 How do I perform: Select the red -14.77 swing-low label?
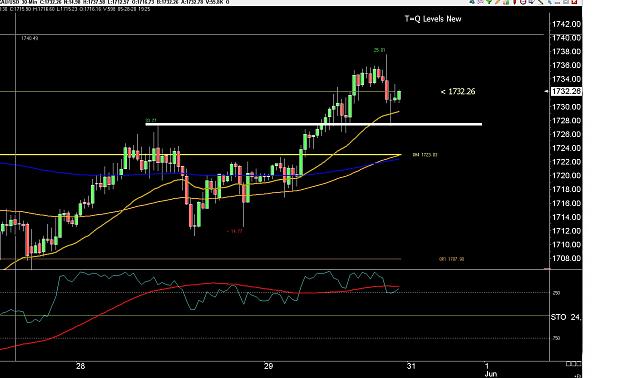[234, 231]
